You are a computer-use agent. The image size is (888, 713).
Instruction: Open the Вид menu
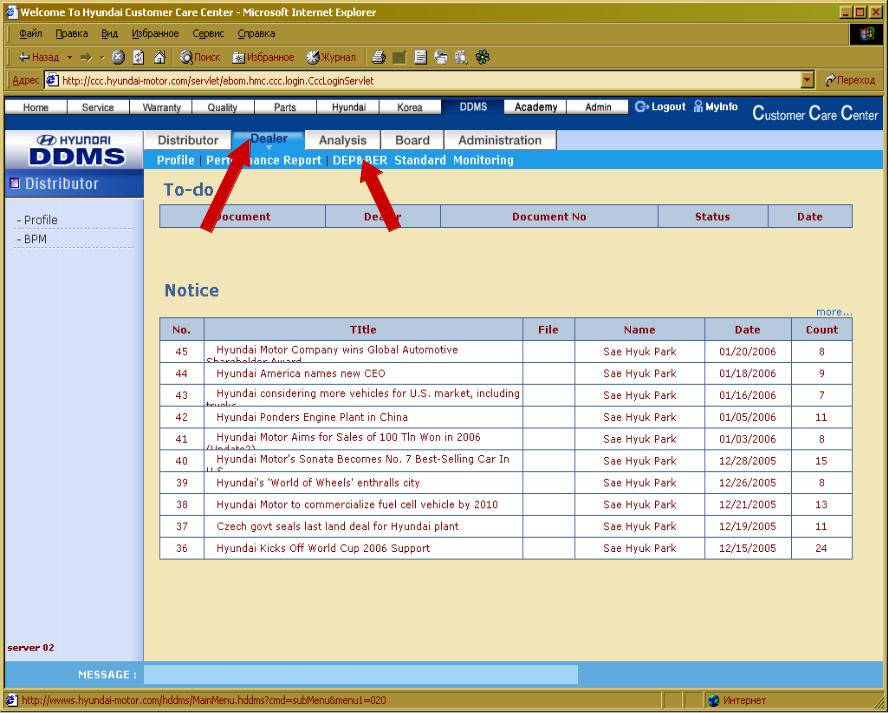coord(109,33)
